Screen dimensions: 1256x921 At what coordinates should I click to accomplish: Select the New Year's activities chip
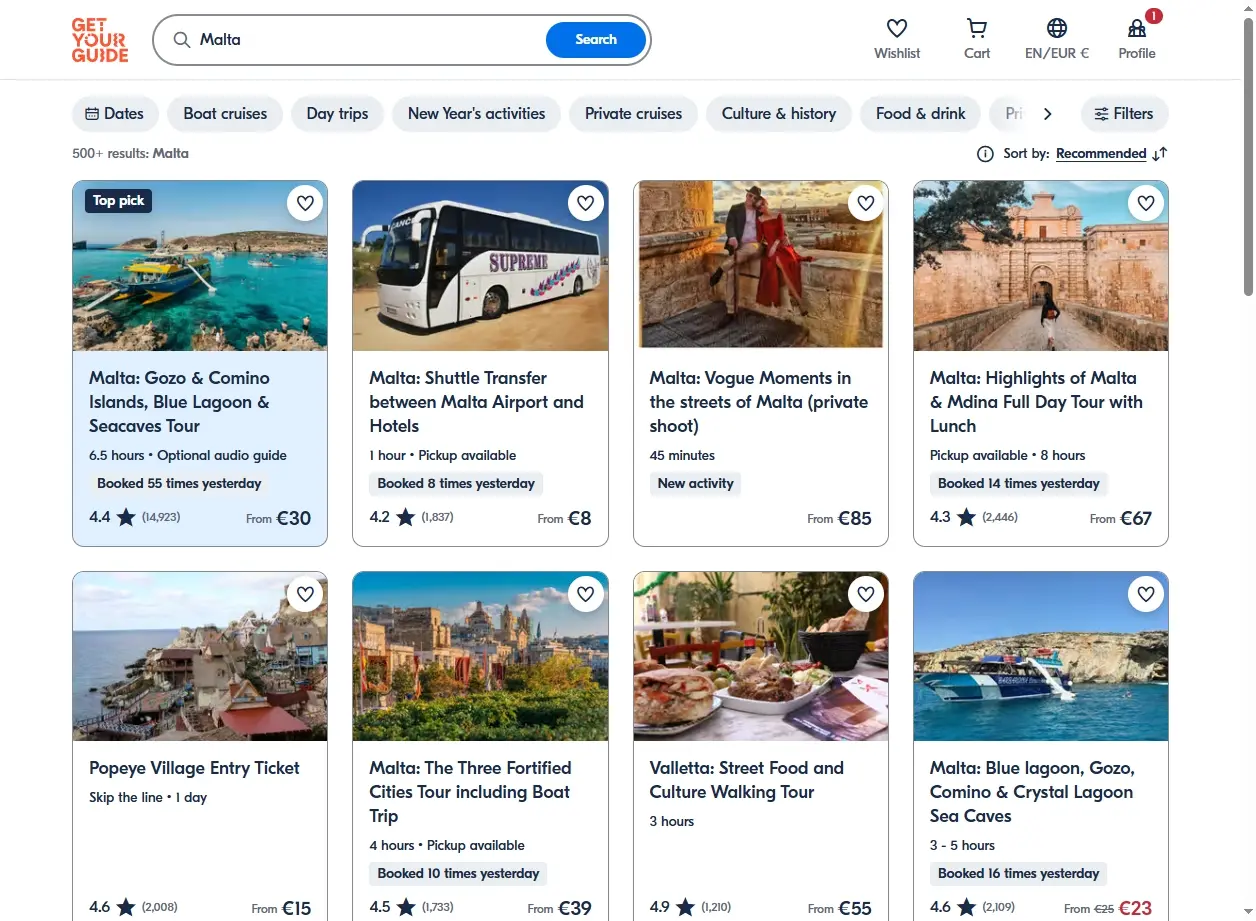coord(476,114)
